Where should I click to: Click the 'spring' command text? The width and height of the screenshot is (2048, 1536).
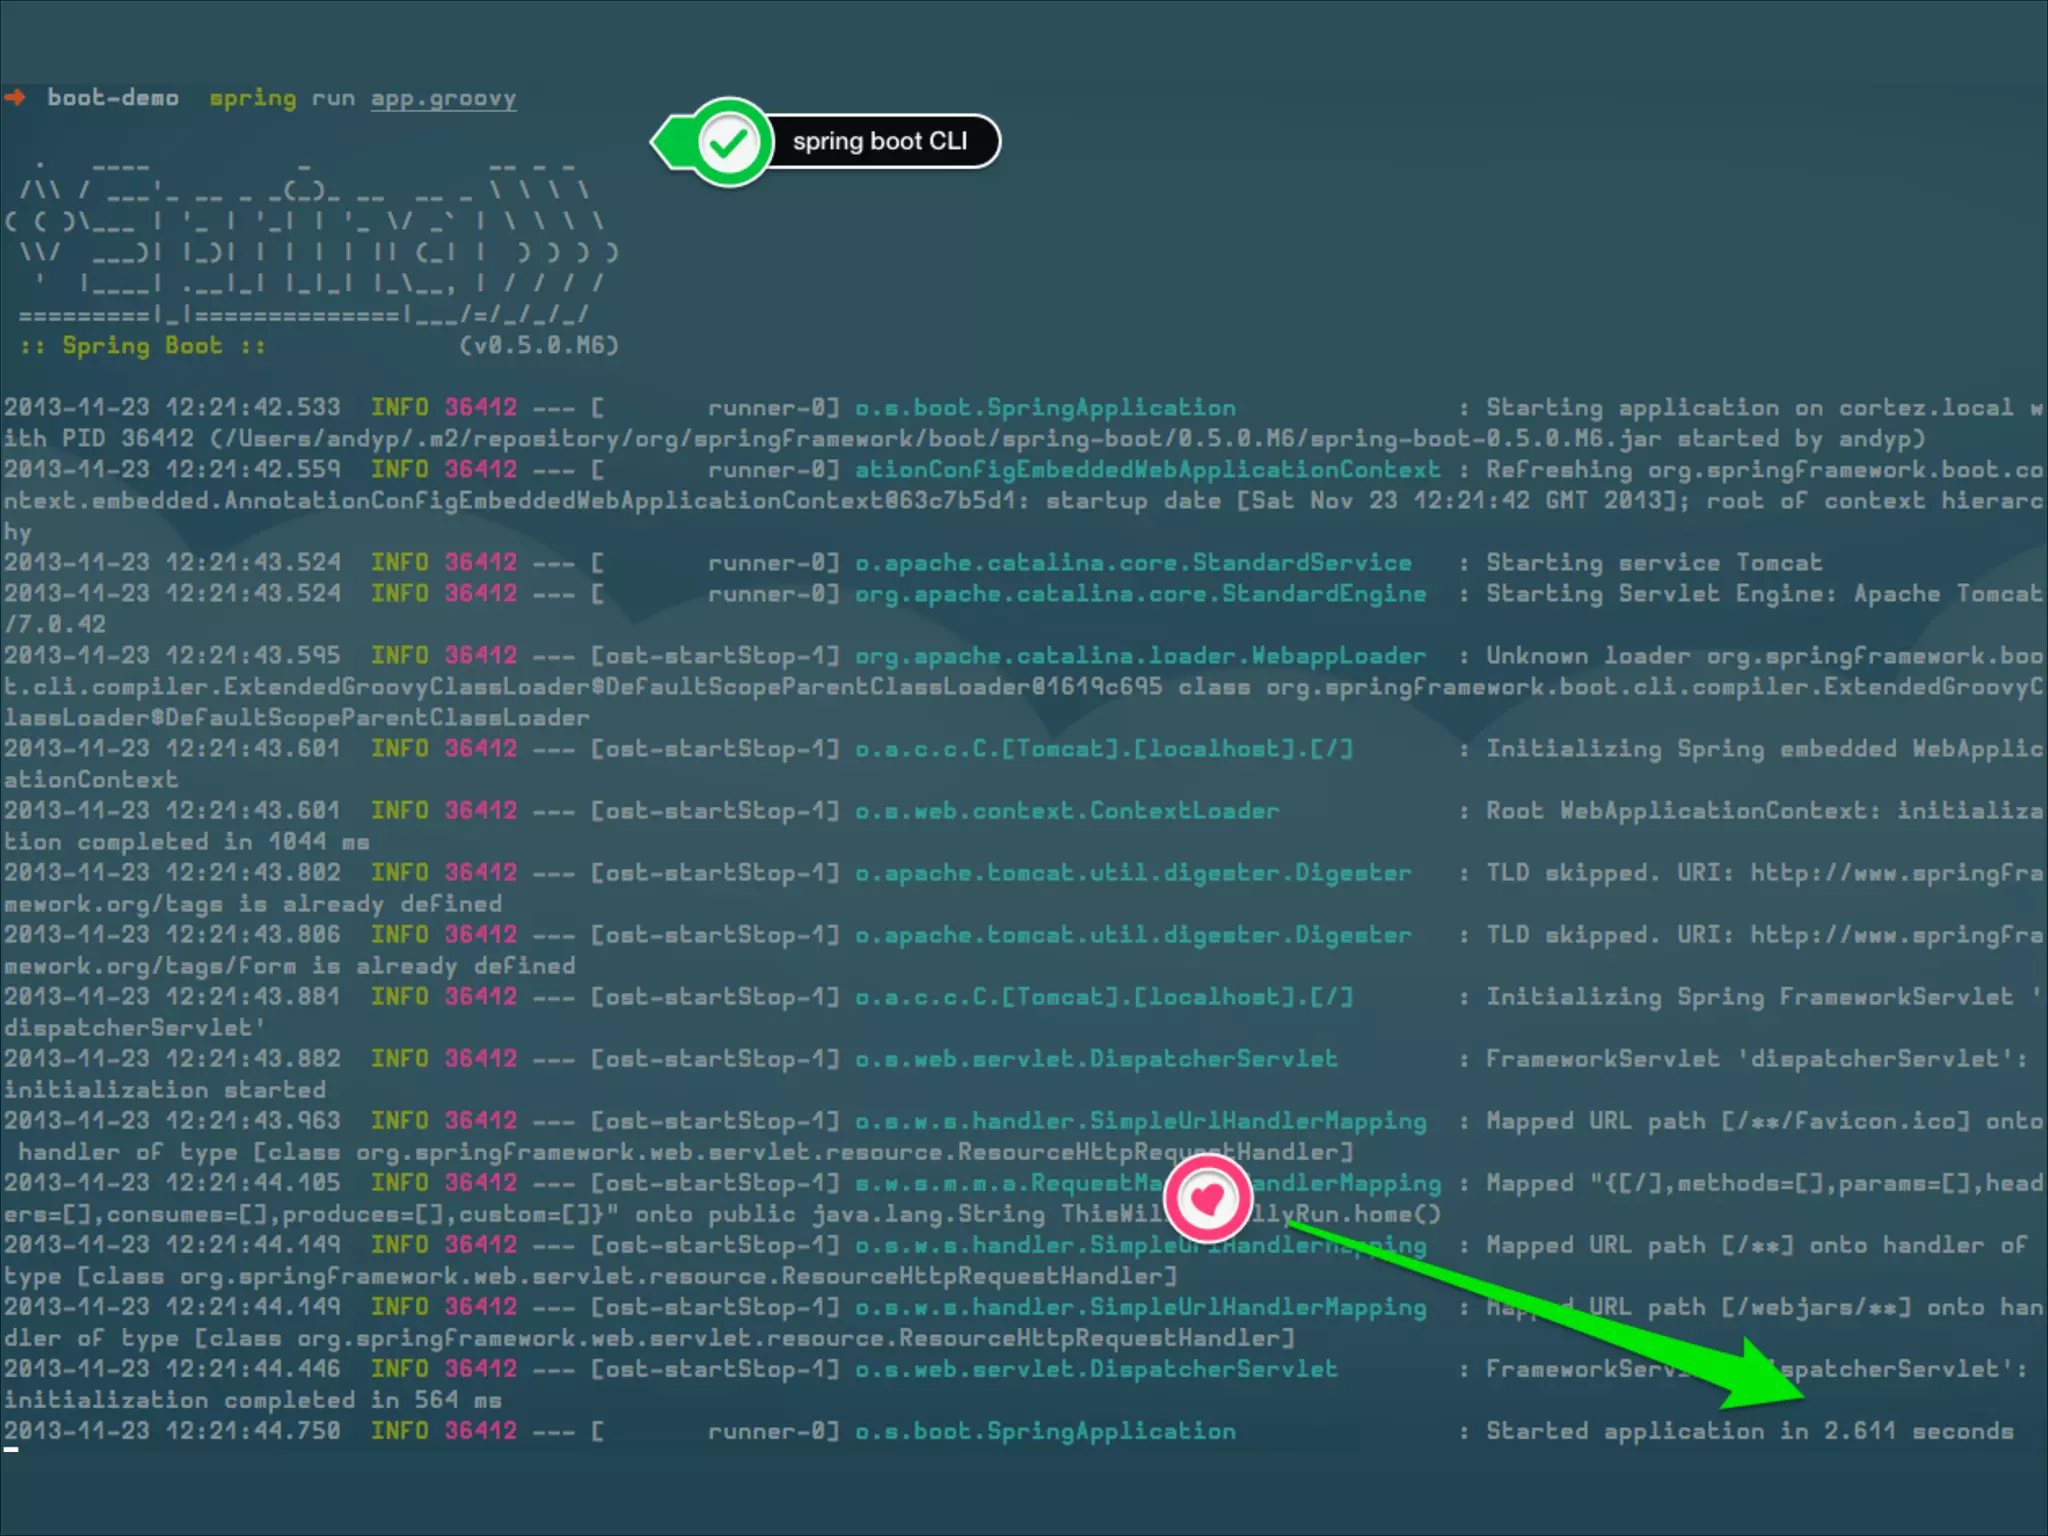252,98
